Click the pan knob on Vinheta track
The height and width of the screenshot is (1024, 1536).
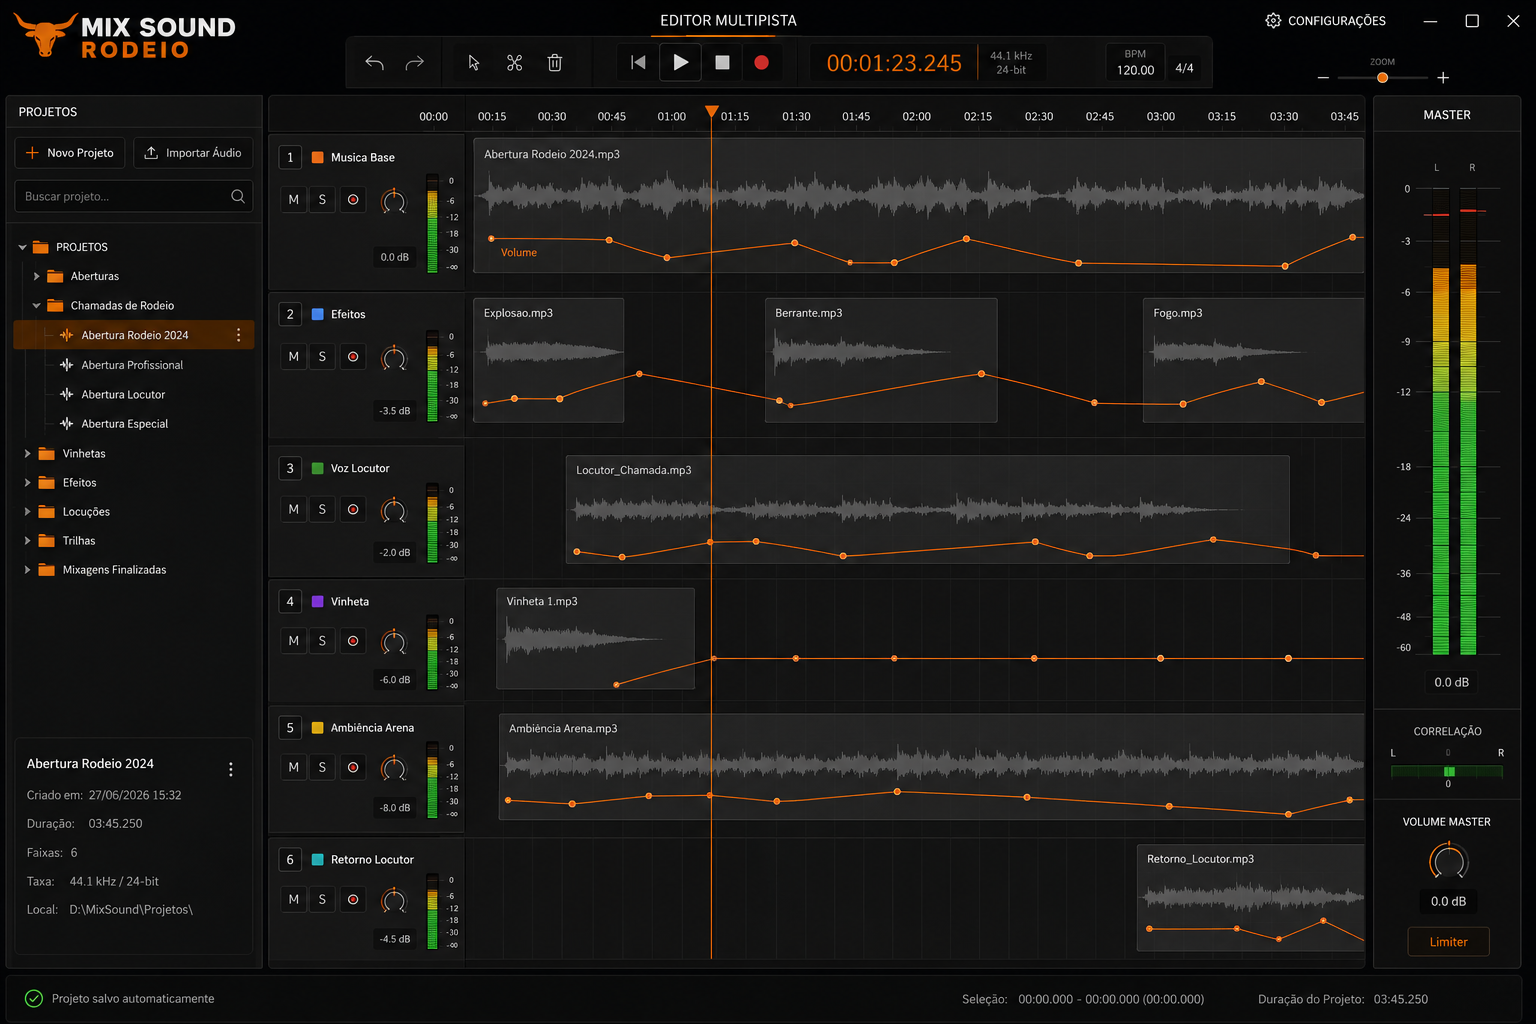click(x=394, y=641)
